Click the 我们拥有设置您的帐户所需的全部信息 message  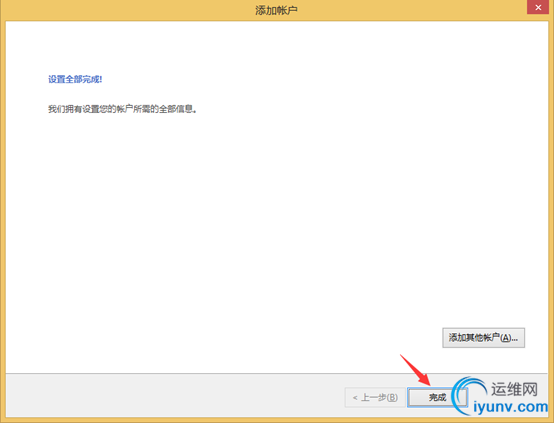(x=122, y=109)
